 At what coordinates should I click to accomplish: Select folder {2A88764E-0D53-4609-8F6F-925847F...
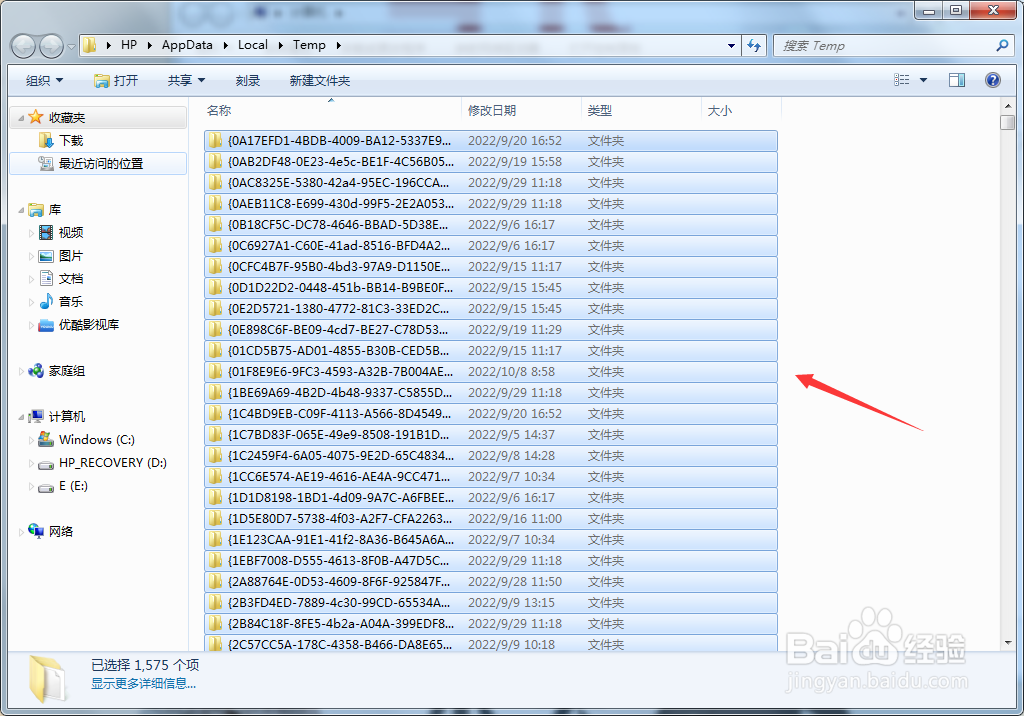[490, 581]
